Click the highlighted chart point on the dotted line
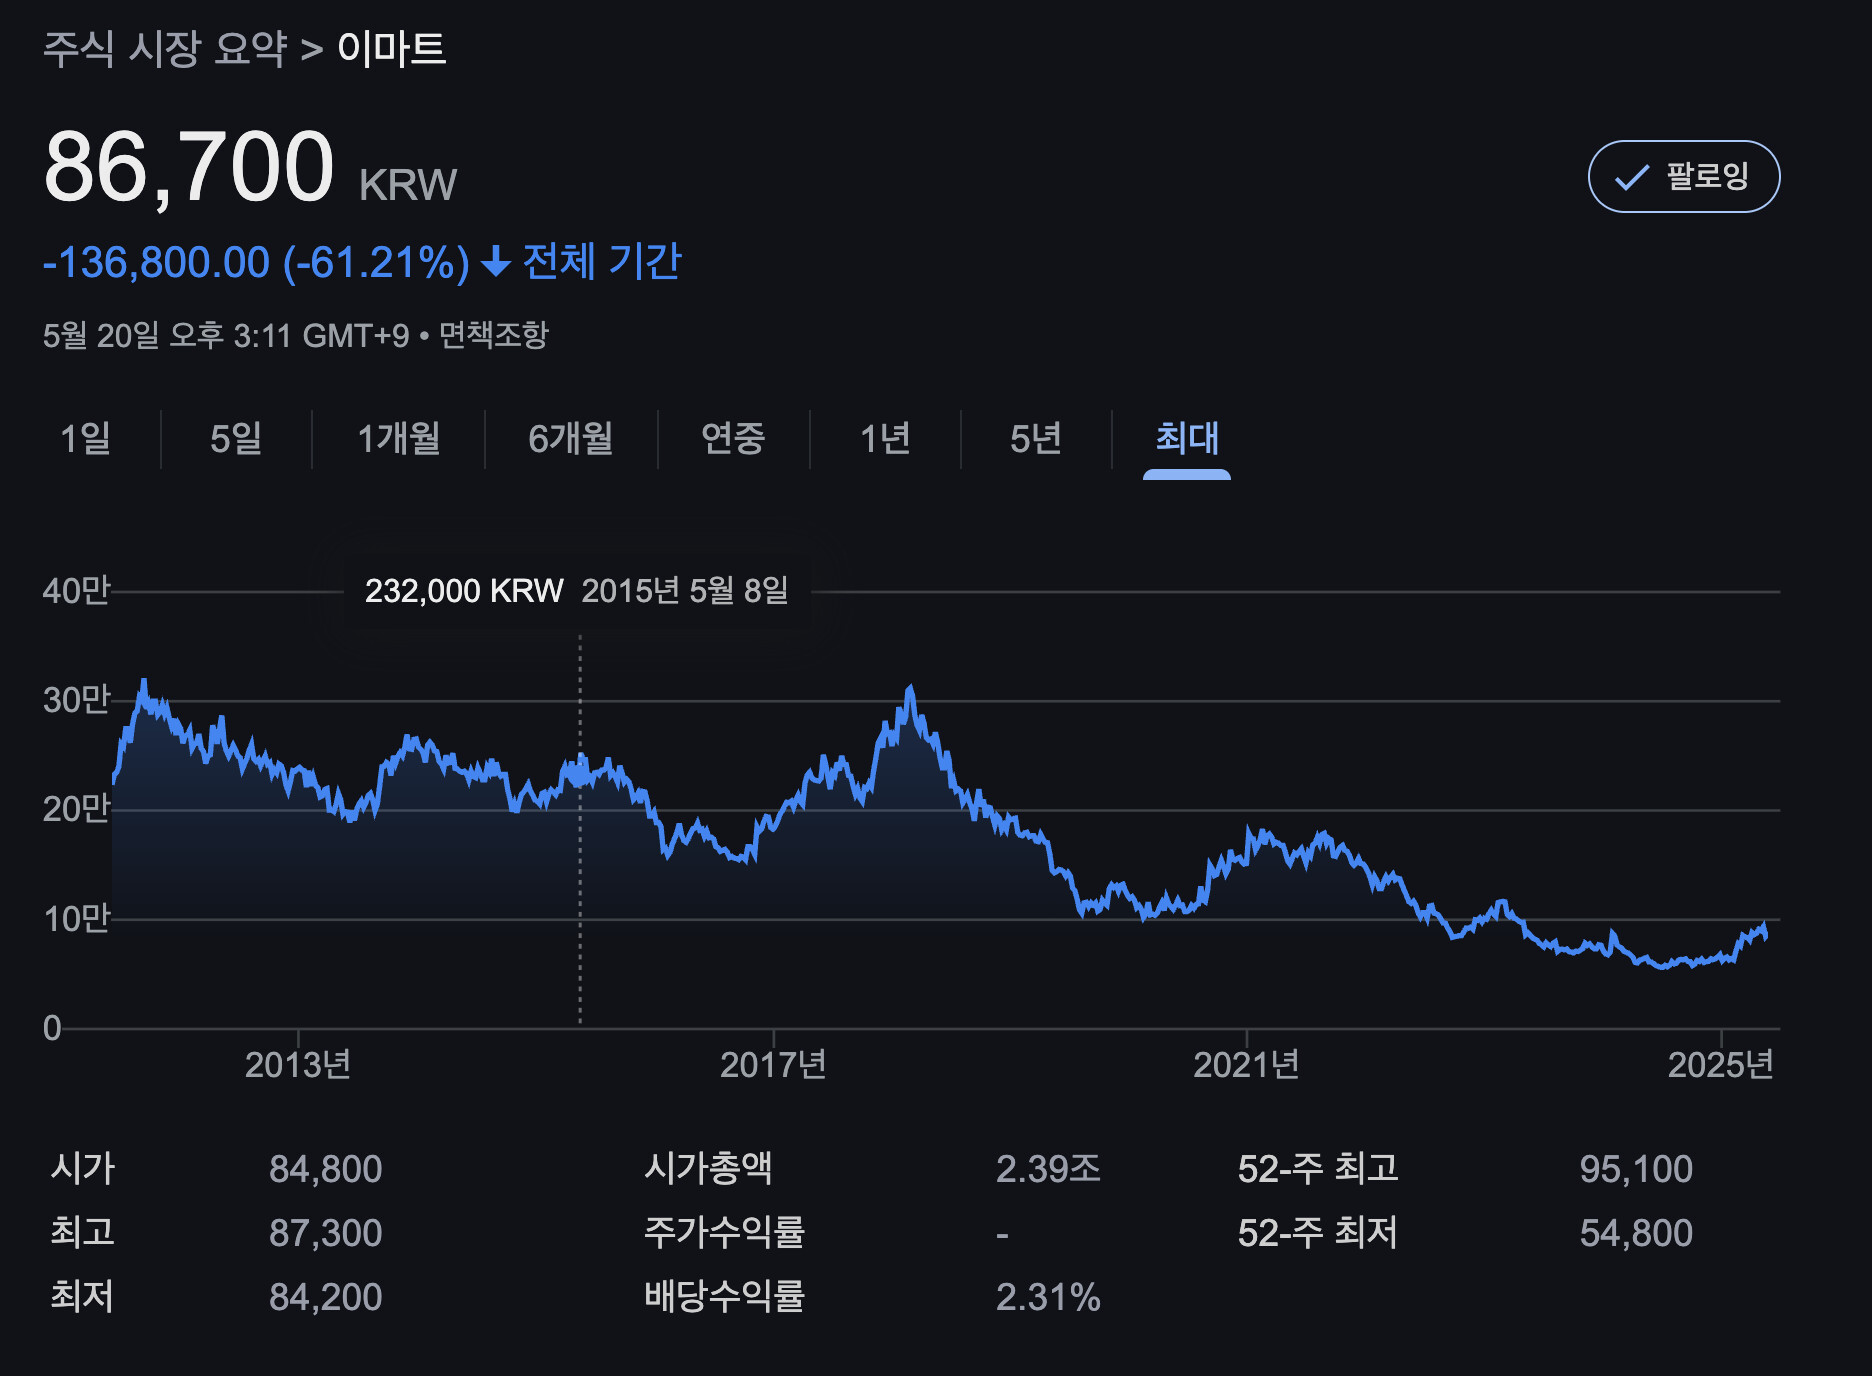 [x=580, y=774]
